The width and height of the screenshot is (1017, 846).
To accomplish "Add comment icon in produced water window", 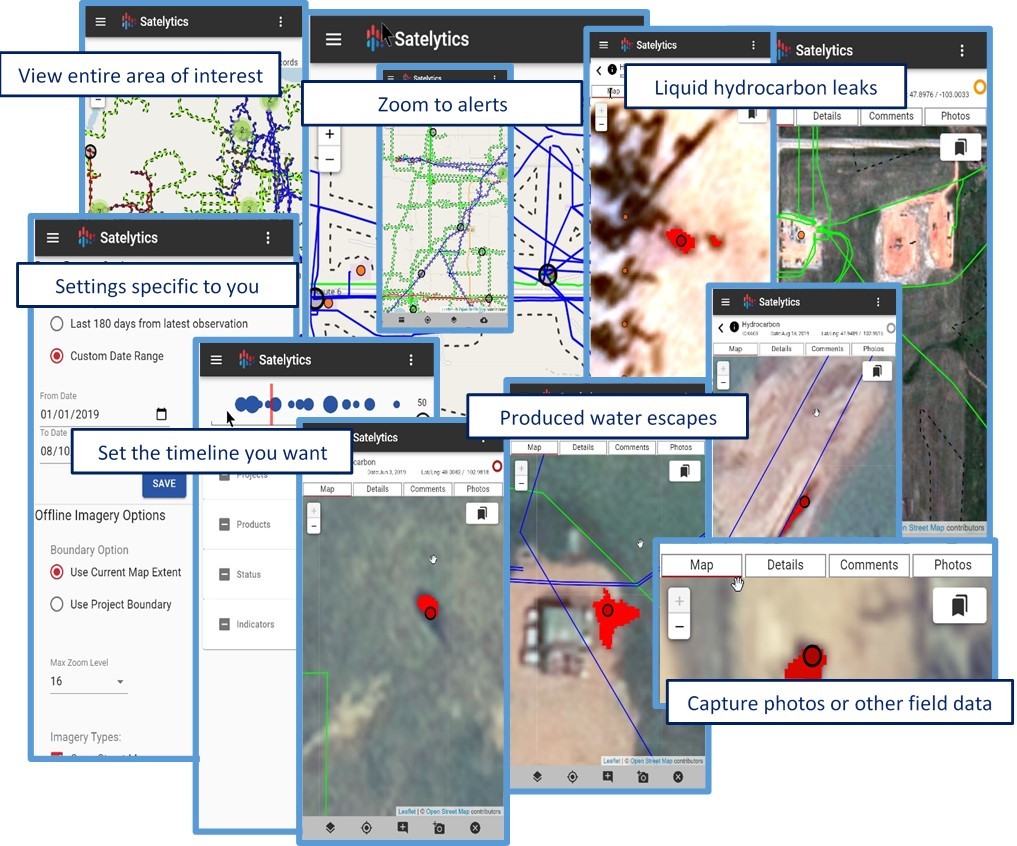I will (x=608, y=777).
